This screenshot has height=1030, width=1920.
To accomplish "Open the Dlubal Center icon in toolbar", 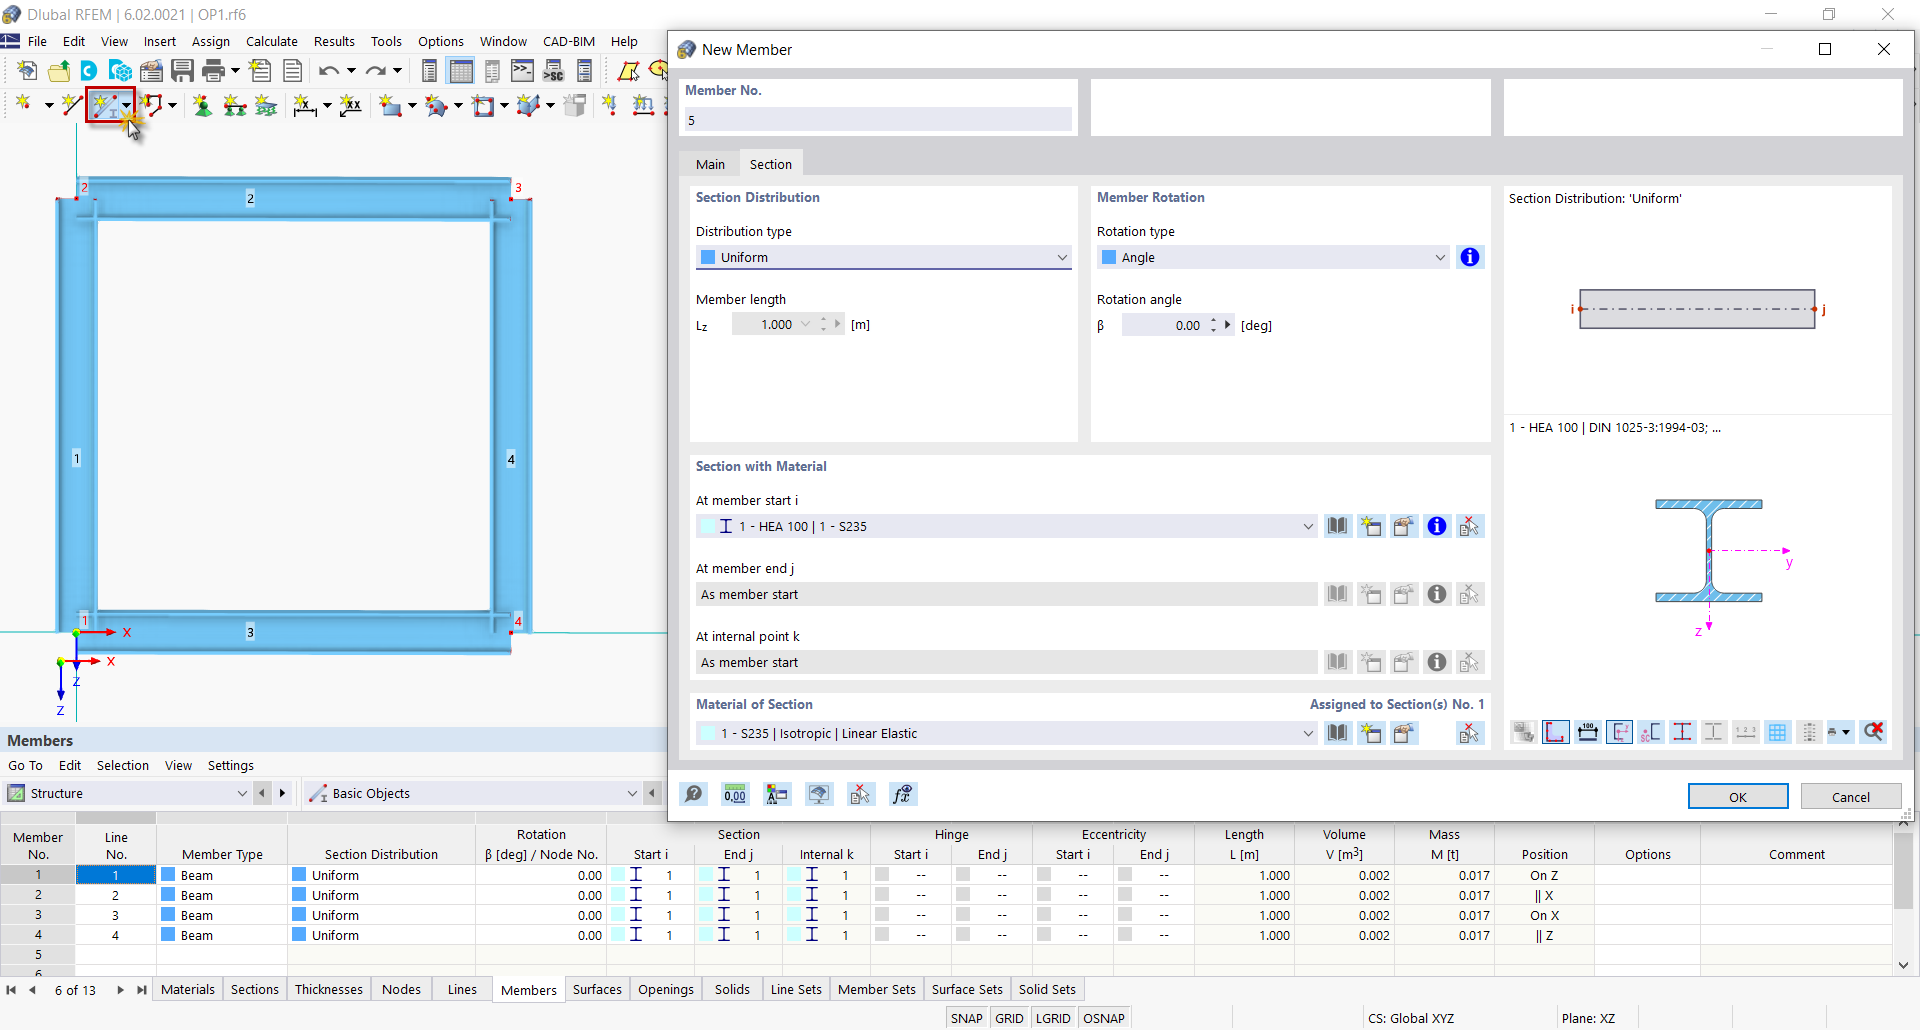I will tap(89, 70).
